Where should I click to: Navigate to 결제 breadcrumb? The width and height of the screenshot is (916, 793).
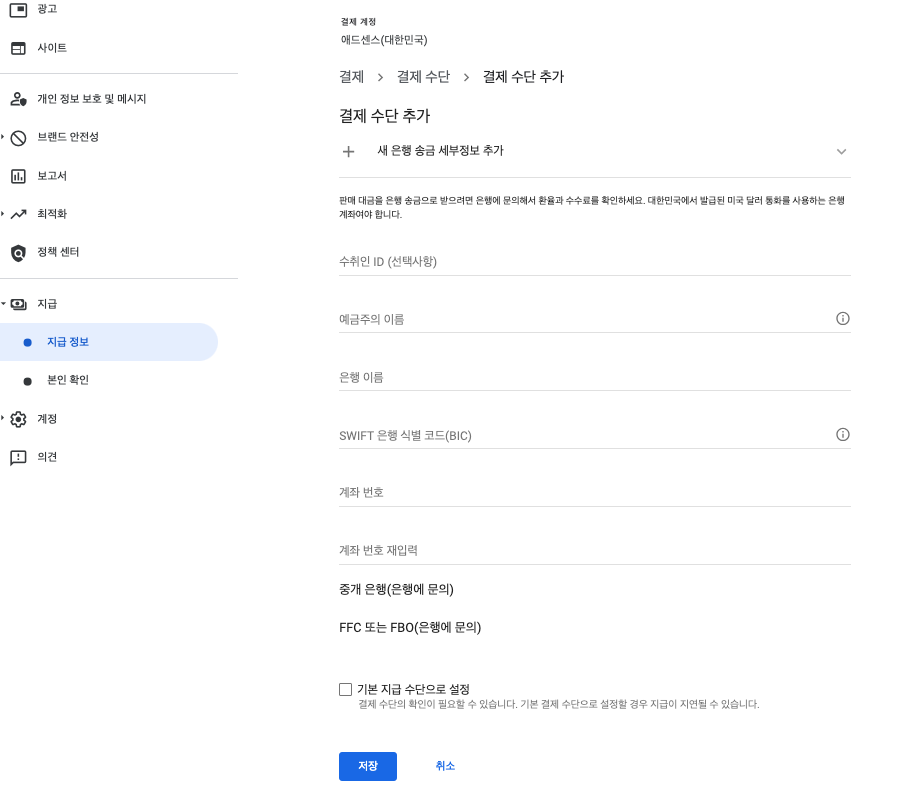(x=350, y=76)
